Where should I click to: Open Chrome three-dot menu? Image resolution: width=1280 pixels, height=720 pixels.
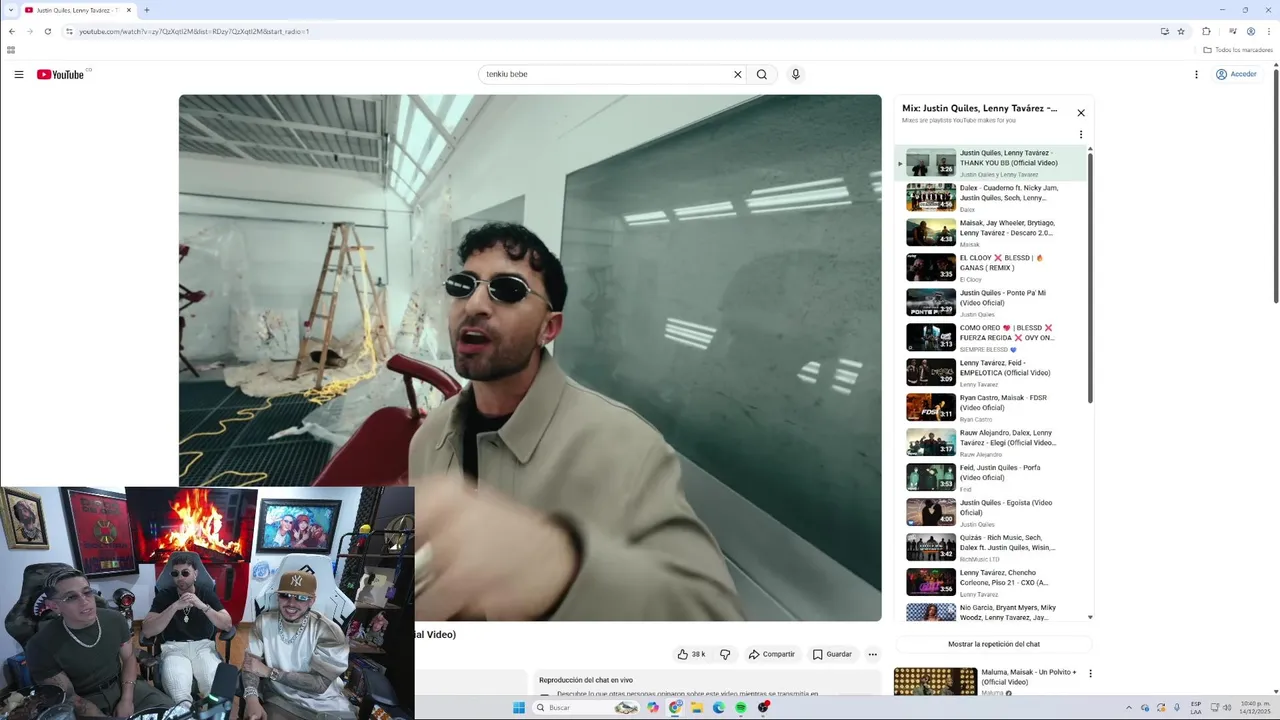point(1268,31)
